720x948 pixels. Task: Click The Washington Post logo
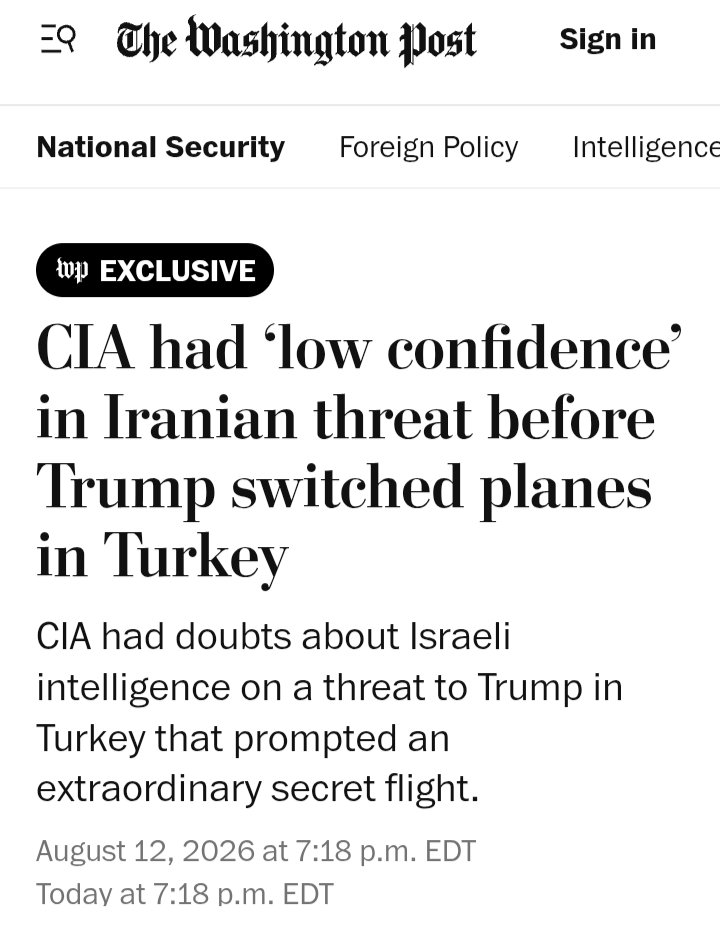(296, 41)
